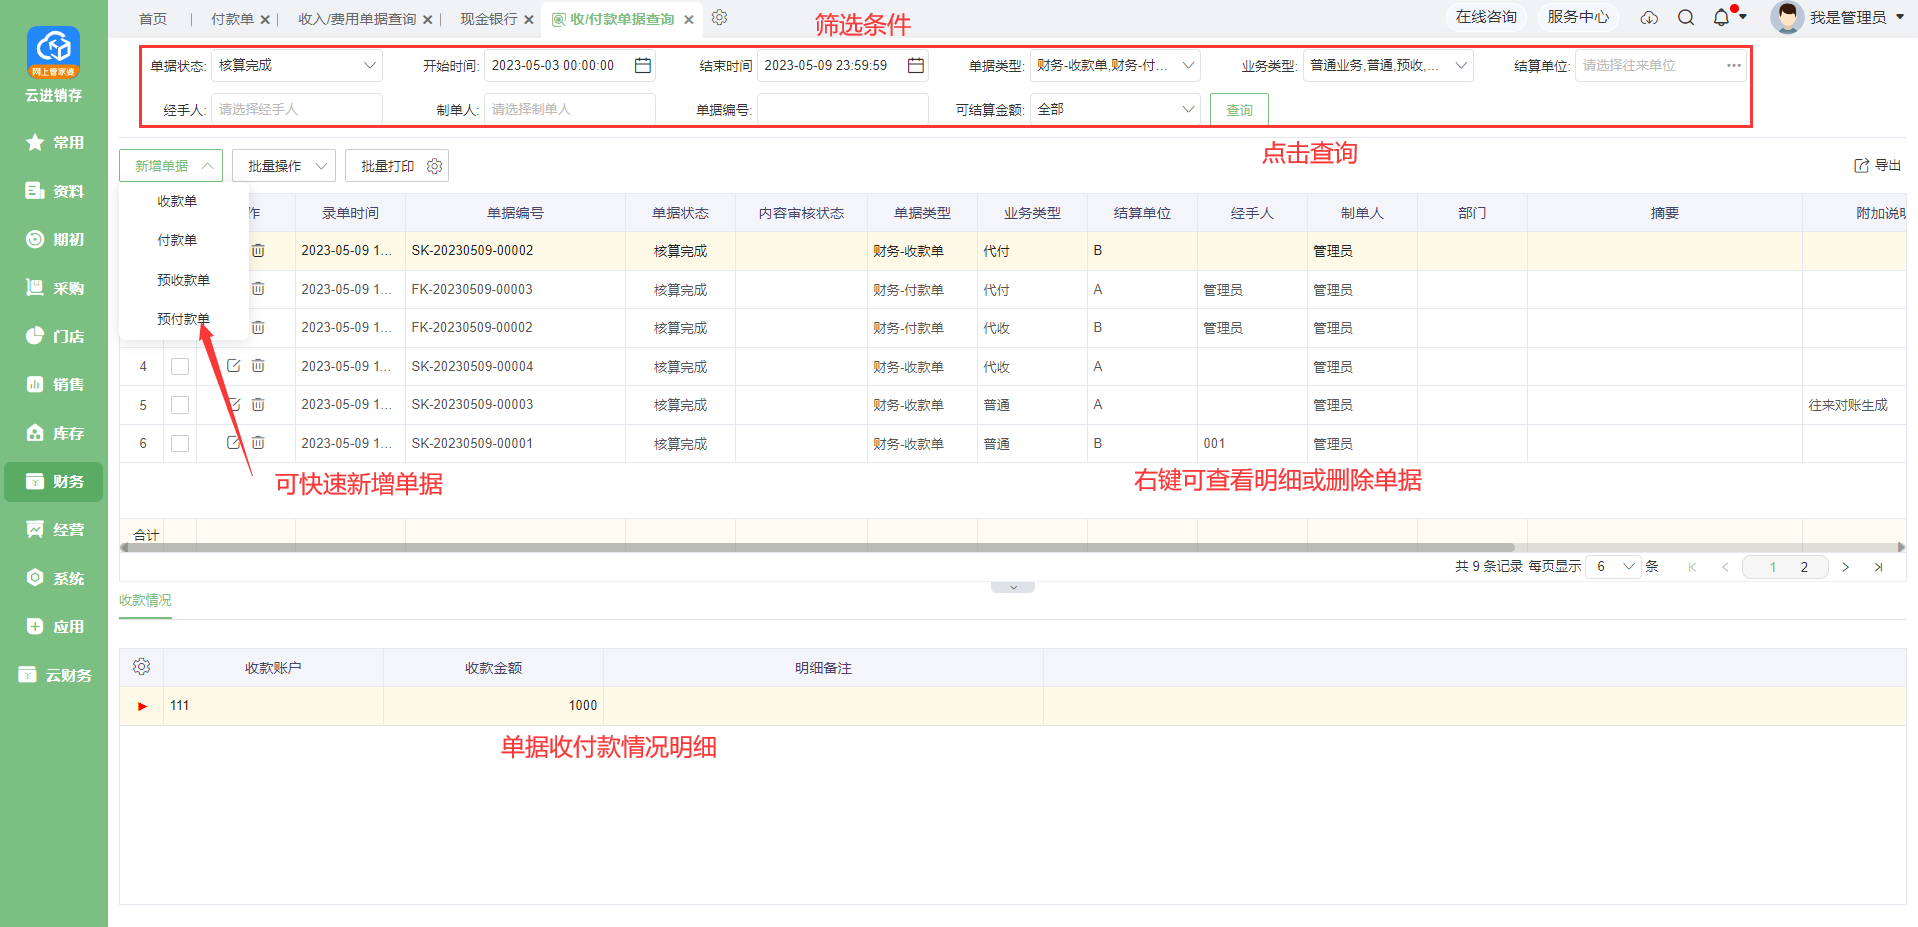Select the 收款情况 detail tab
The image size is (1918, 927).
coord(145,600)
